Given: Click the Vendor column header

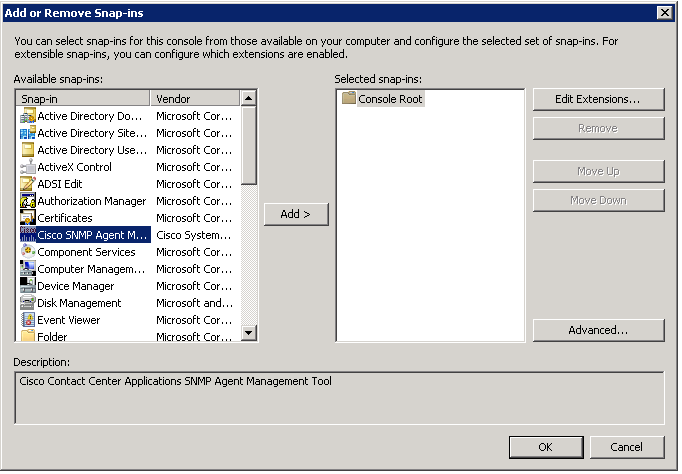Looking at the screenshot, I should [195, 98].
